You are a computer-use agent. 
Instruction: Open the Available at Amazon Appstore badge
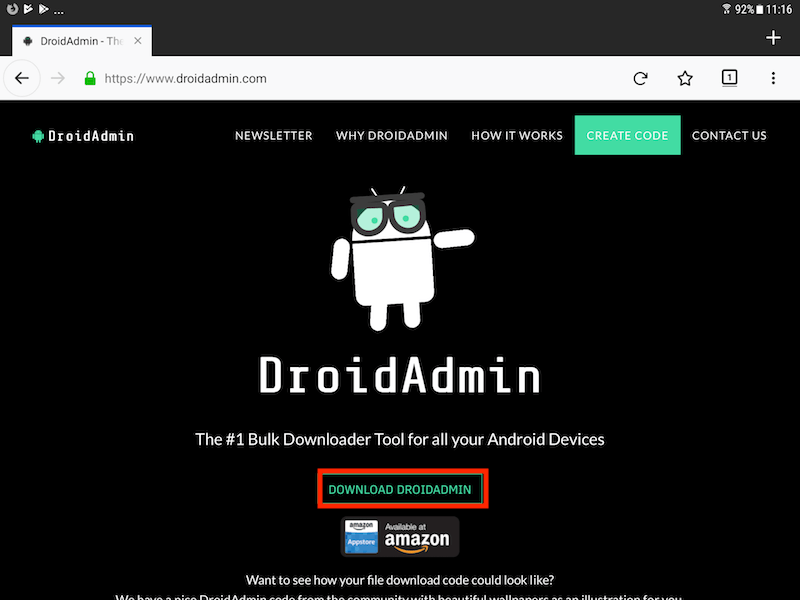point(399,537)
